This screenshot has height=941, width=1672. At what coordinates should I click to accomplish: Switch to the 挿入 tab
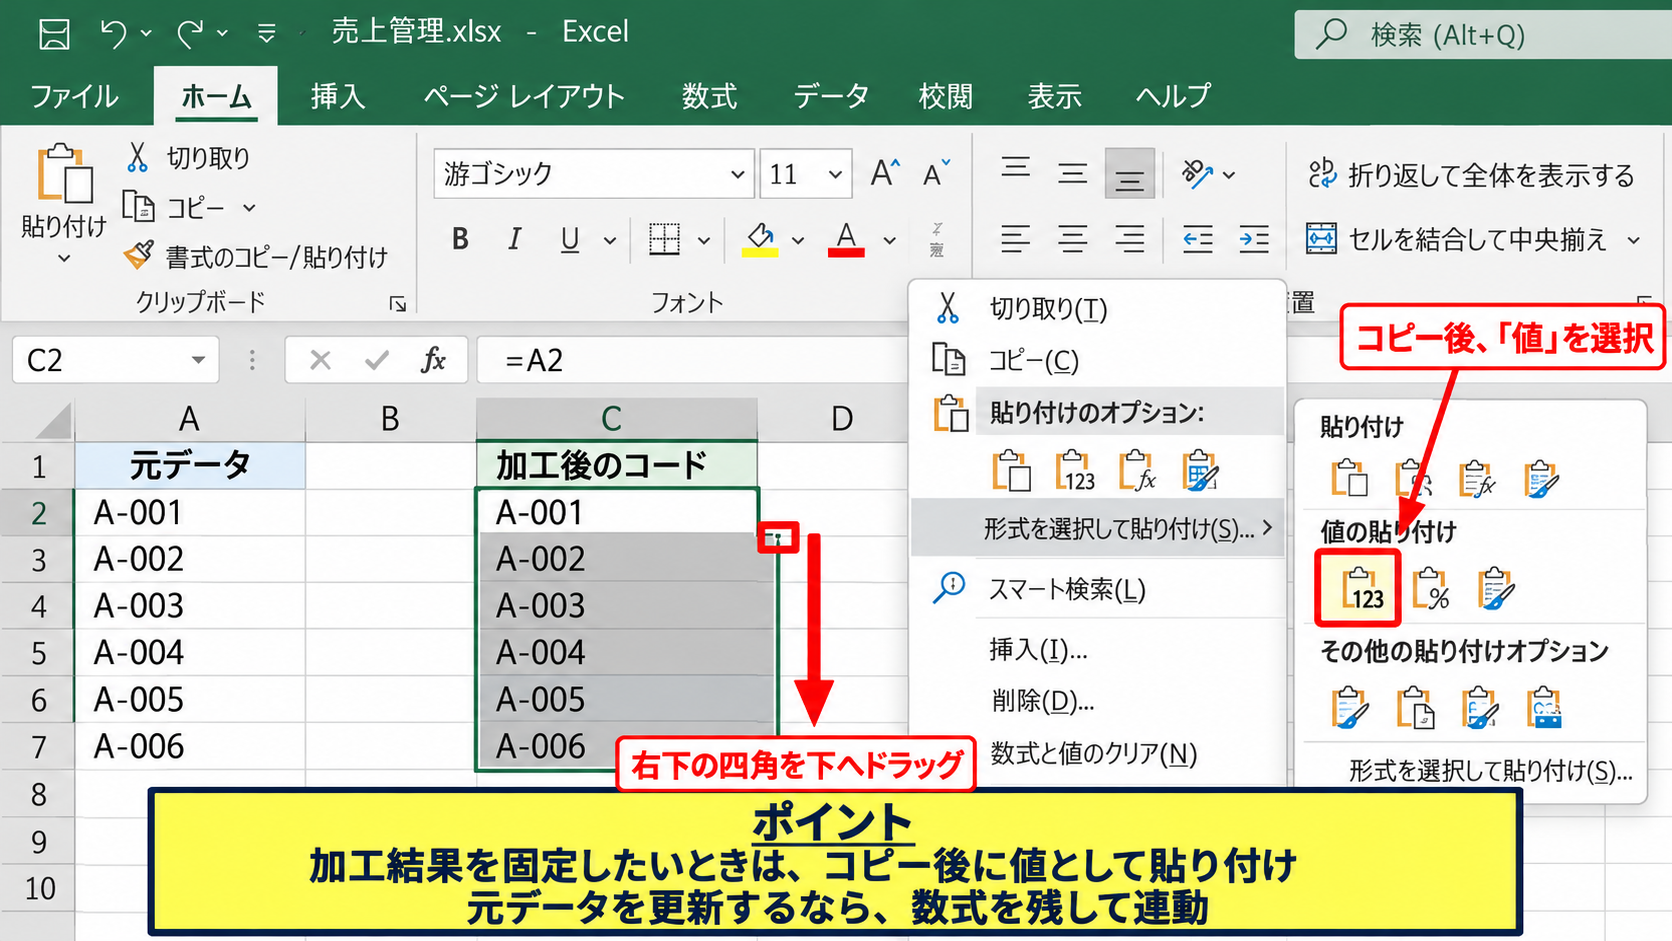tap(338, 96)
